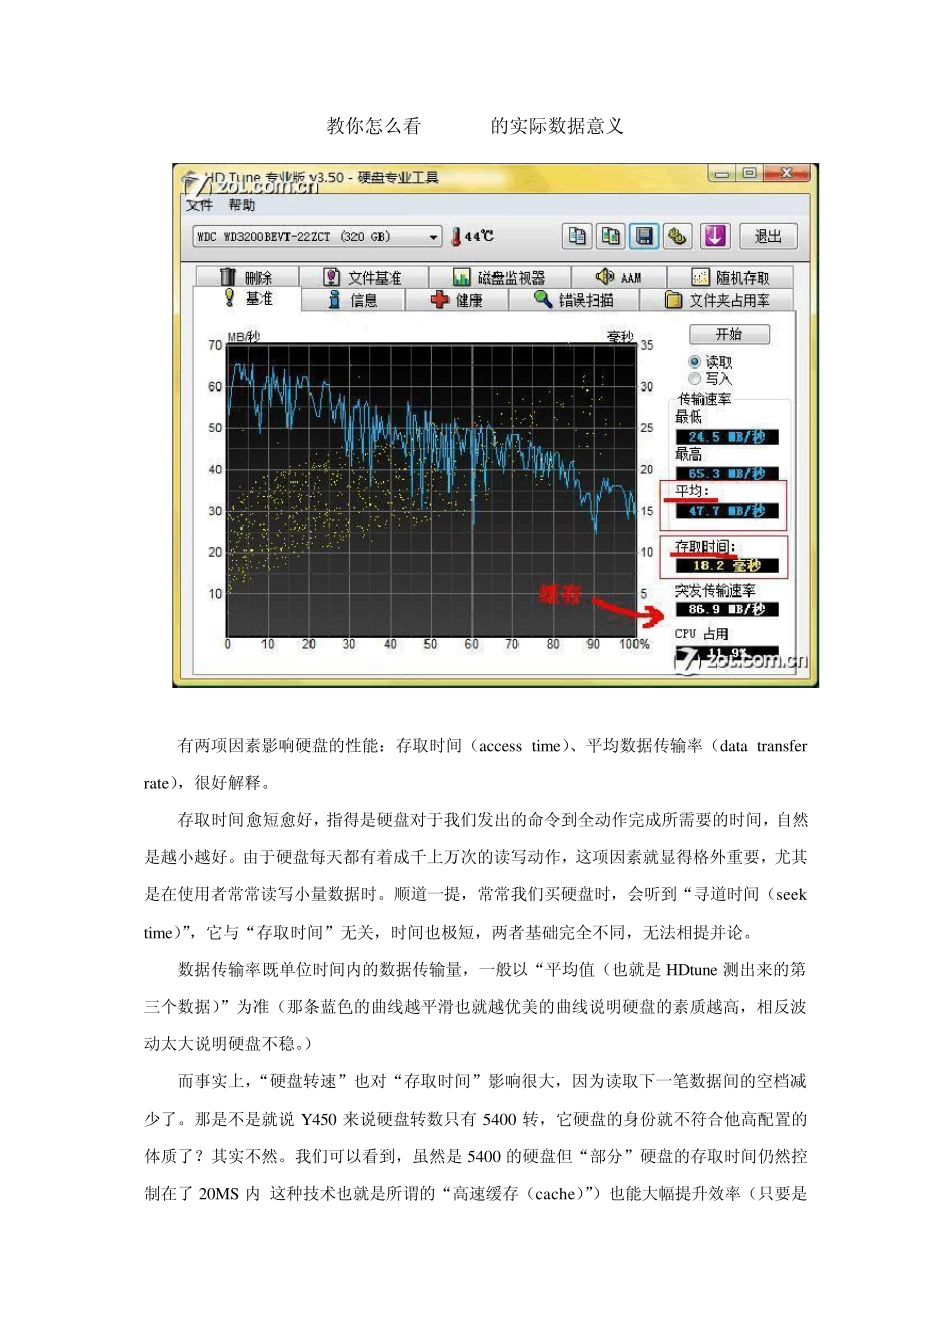Click the save screenshot floppy disk icon
Image resolution: width=950 pixels, height=1344 pixels.
(644, 236)
